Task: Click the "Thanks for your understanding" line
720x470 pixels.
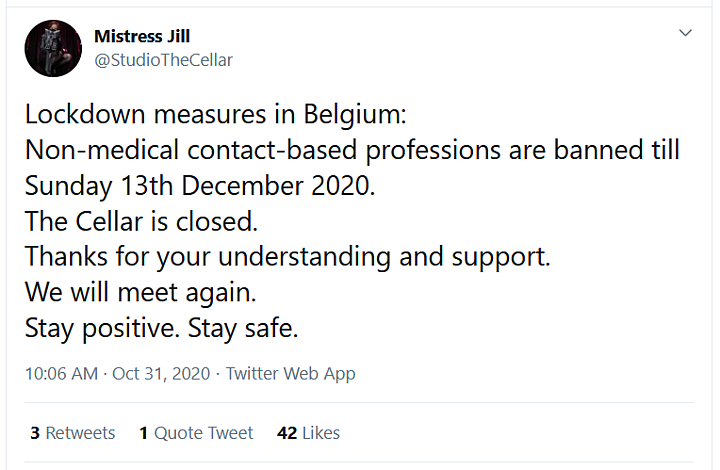Action: point(288,255)
